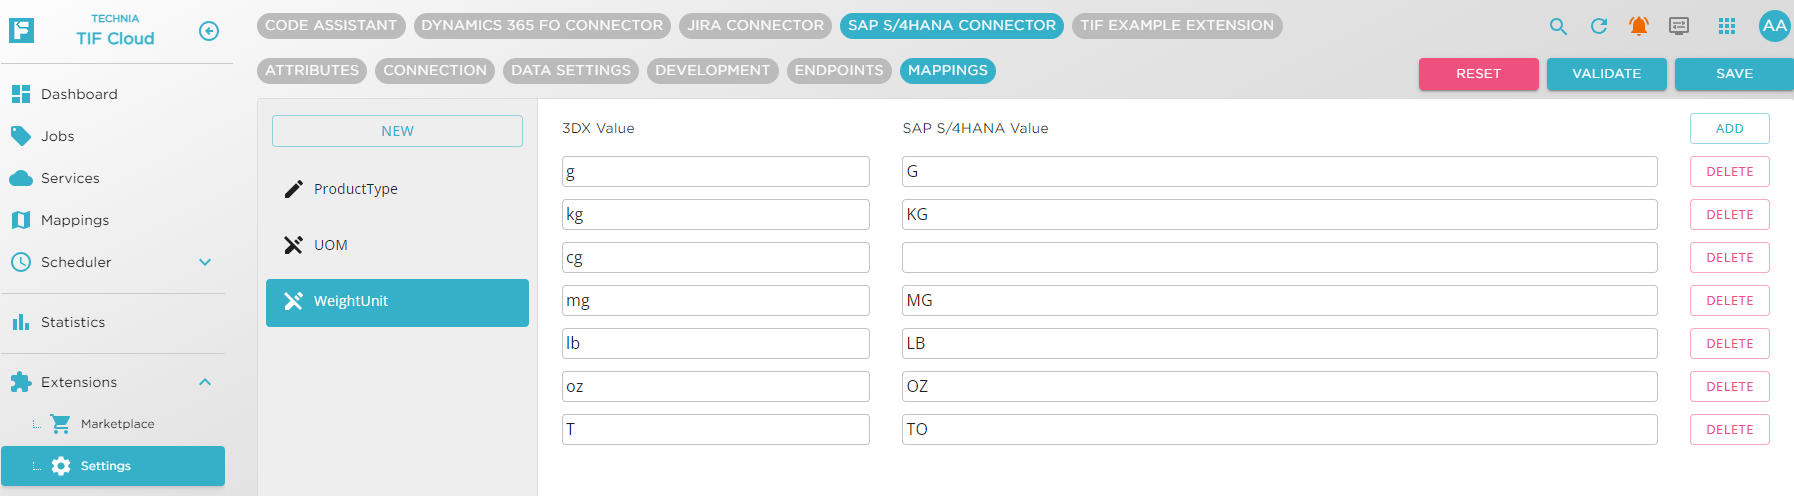Viewport: 1794px width, 496px height.
Task: Click the ProductType pencil edit icon
Action: (x=293, y=189)
